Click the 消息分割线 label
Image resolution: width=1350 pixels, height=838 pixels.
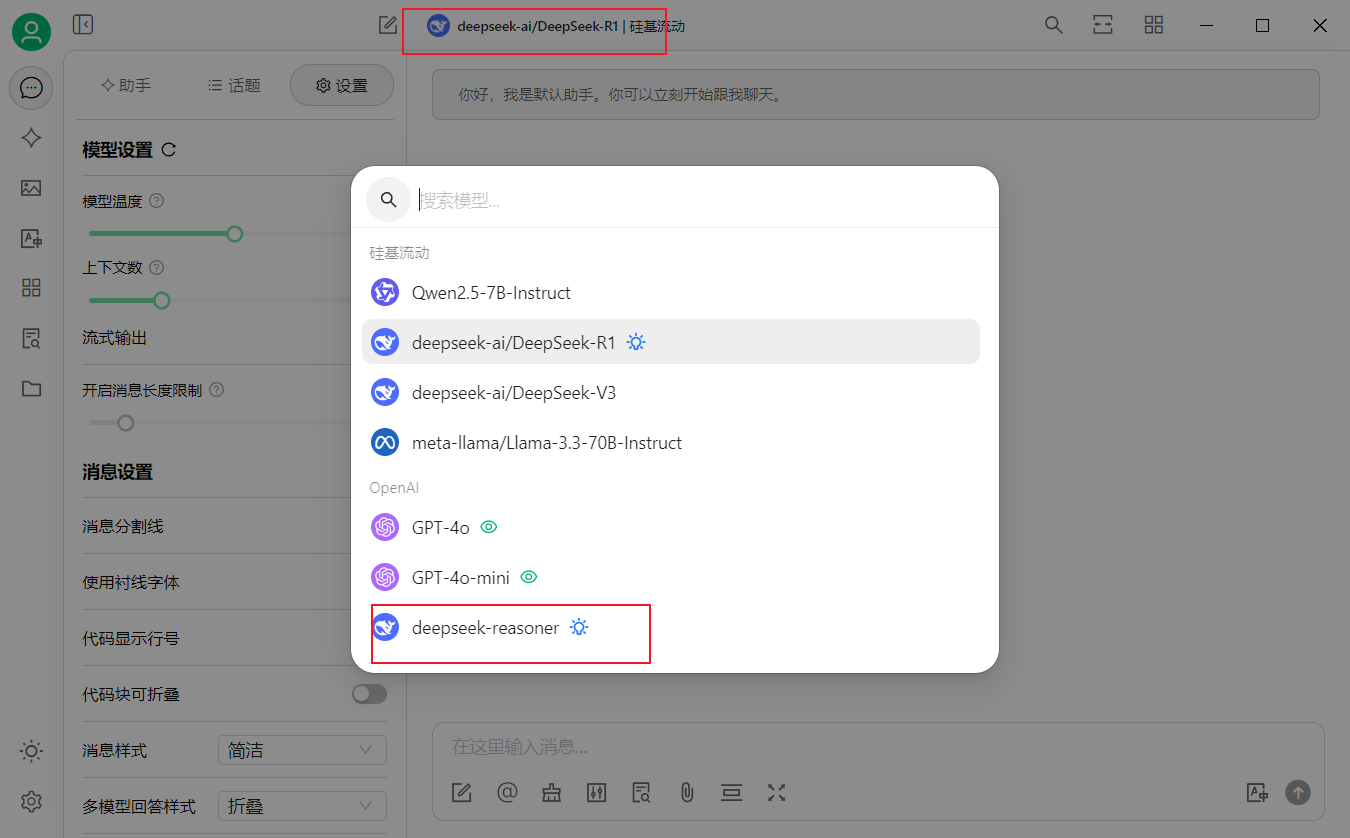coord(122,526)
